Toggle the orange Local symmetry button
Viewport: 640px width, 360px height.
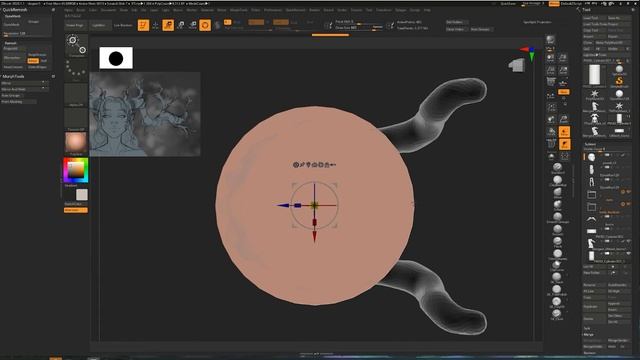(x=564, y=92)
